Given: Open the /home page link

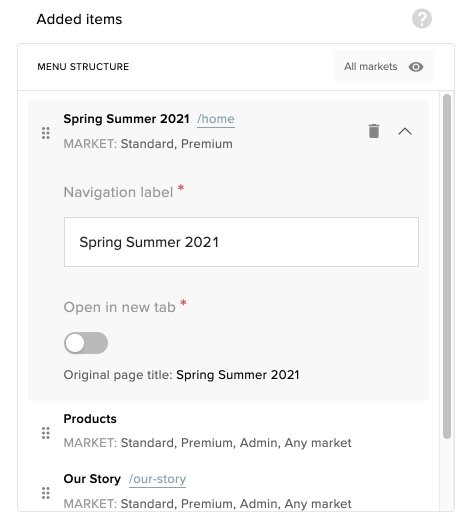Looking at the screenshot, I should tap(216, 119).
